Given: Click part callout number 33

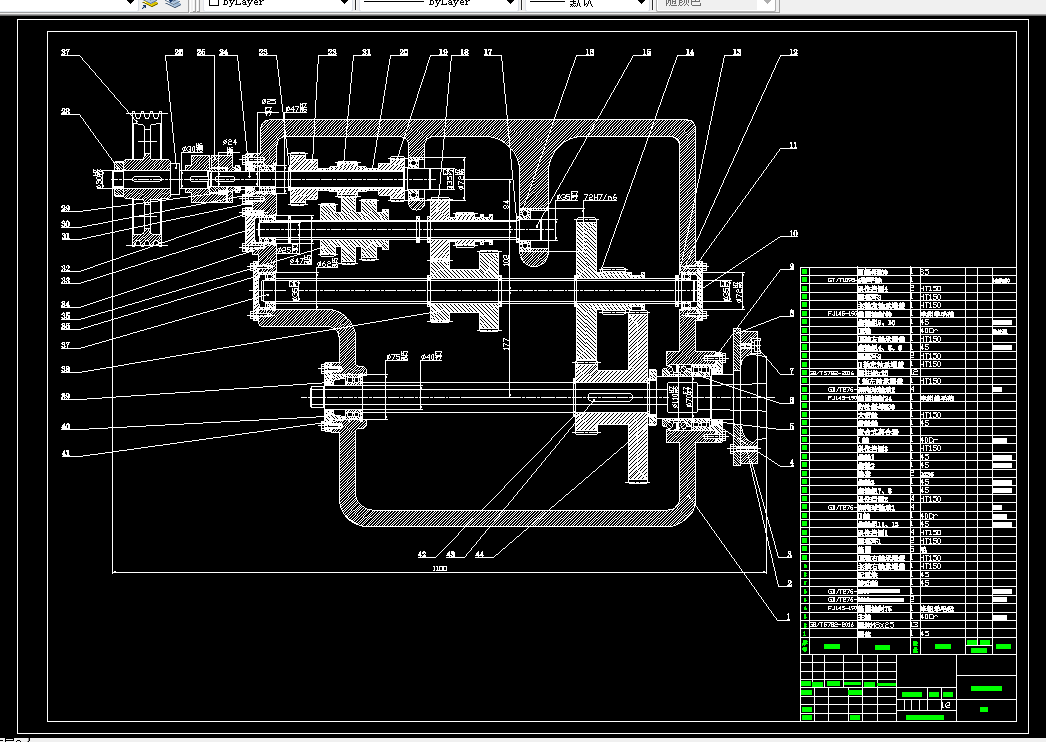Looking at the screenshot, I should coord(65,281).
